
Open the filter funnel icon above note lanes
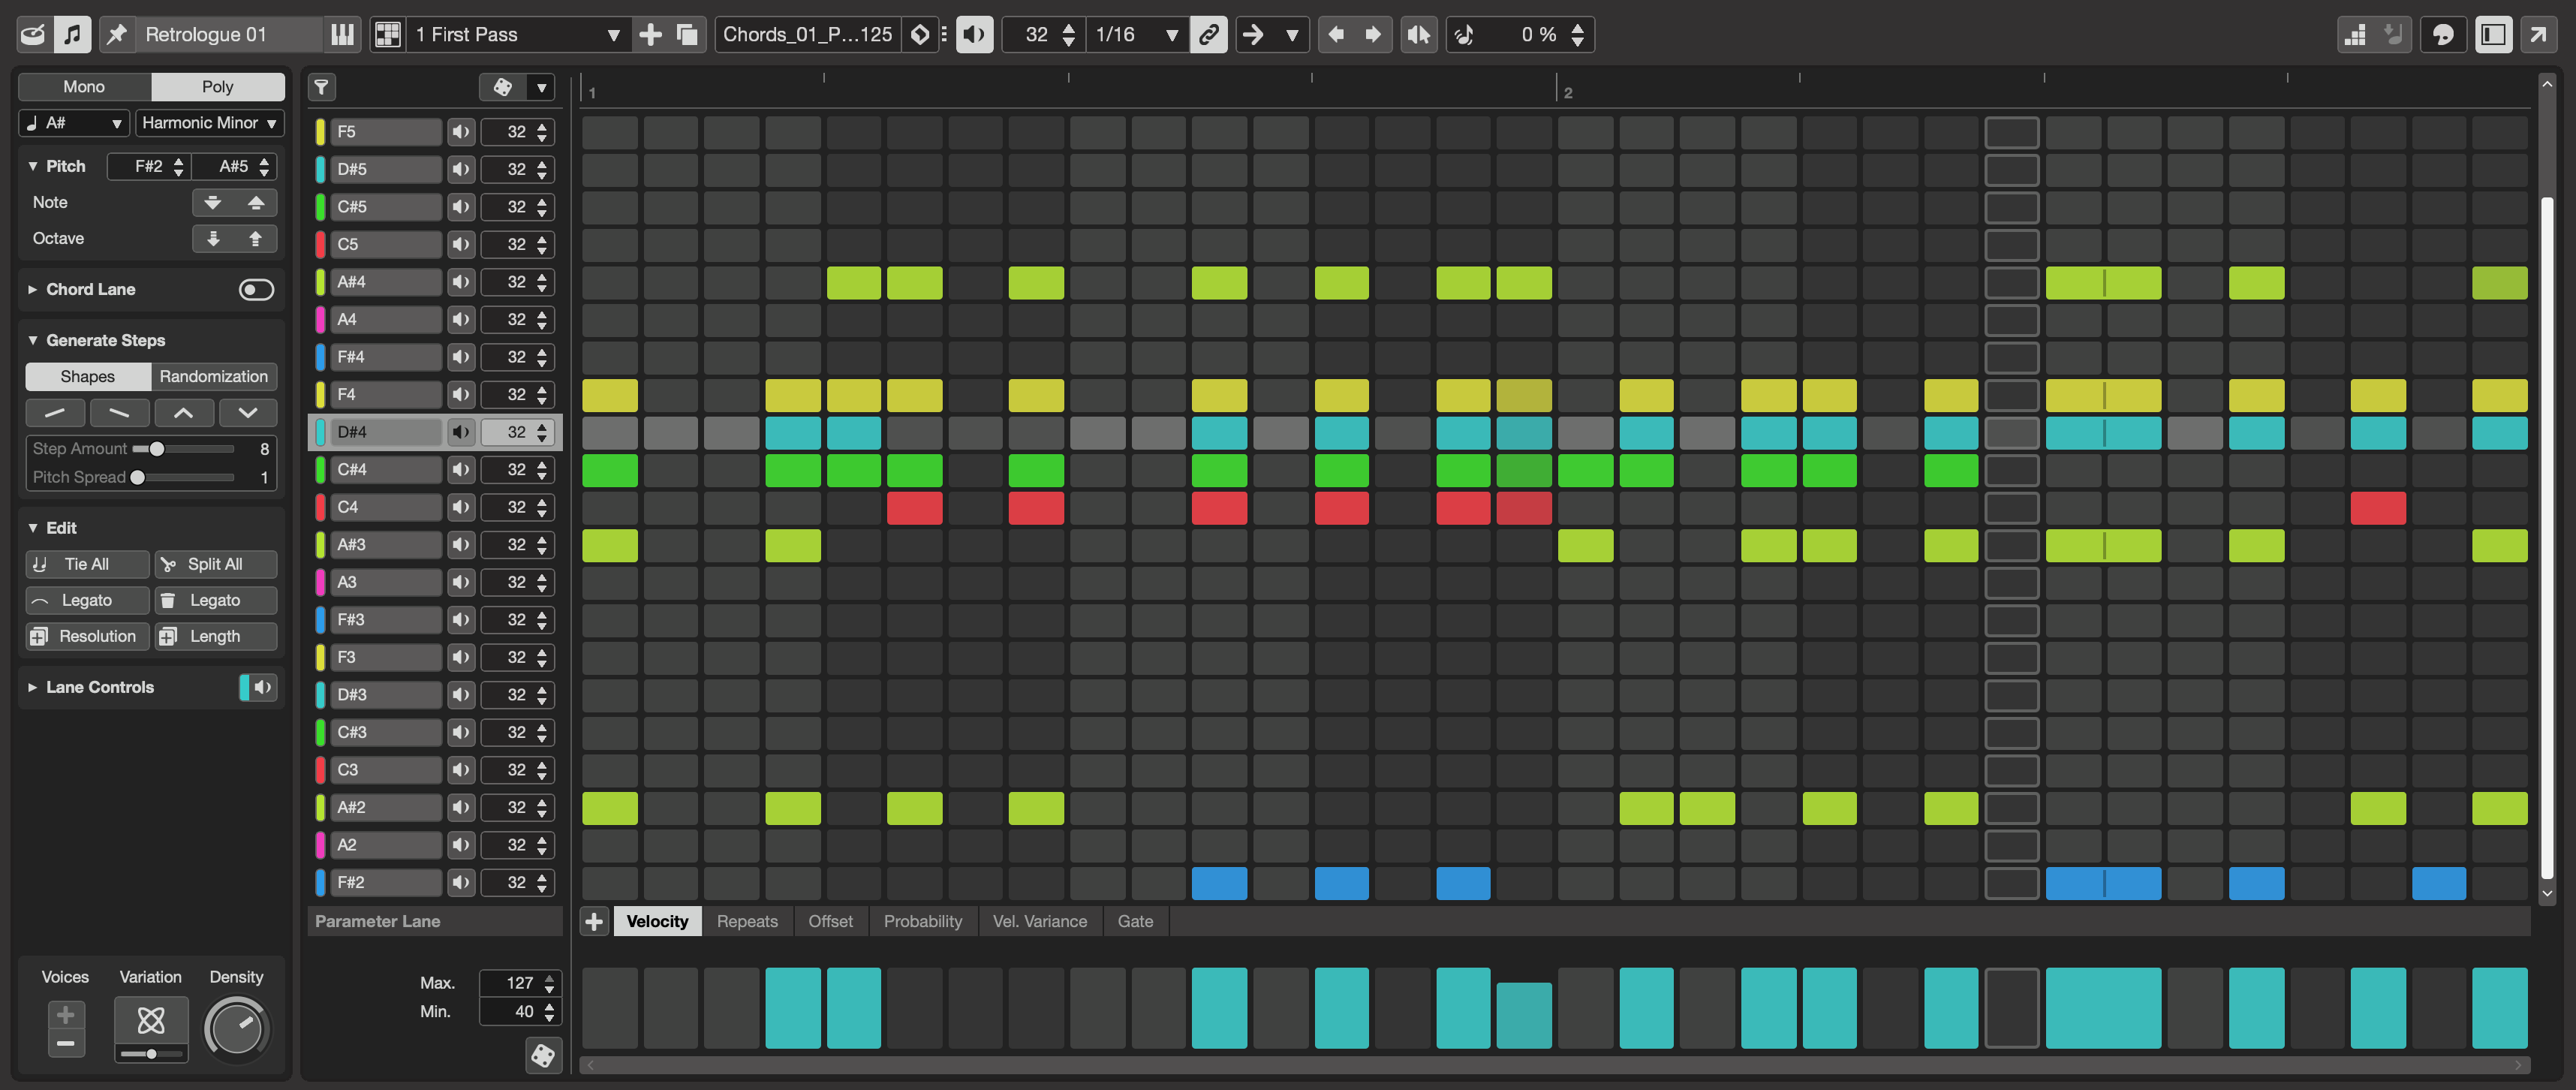321,88
